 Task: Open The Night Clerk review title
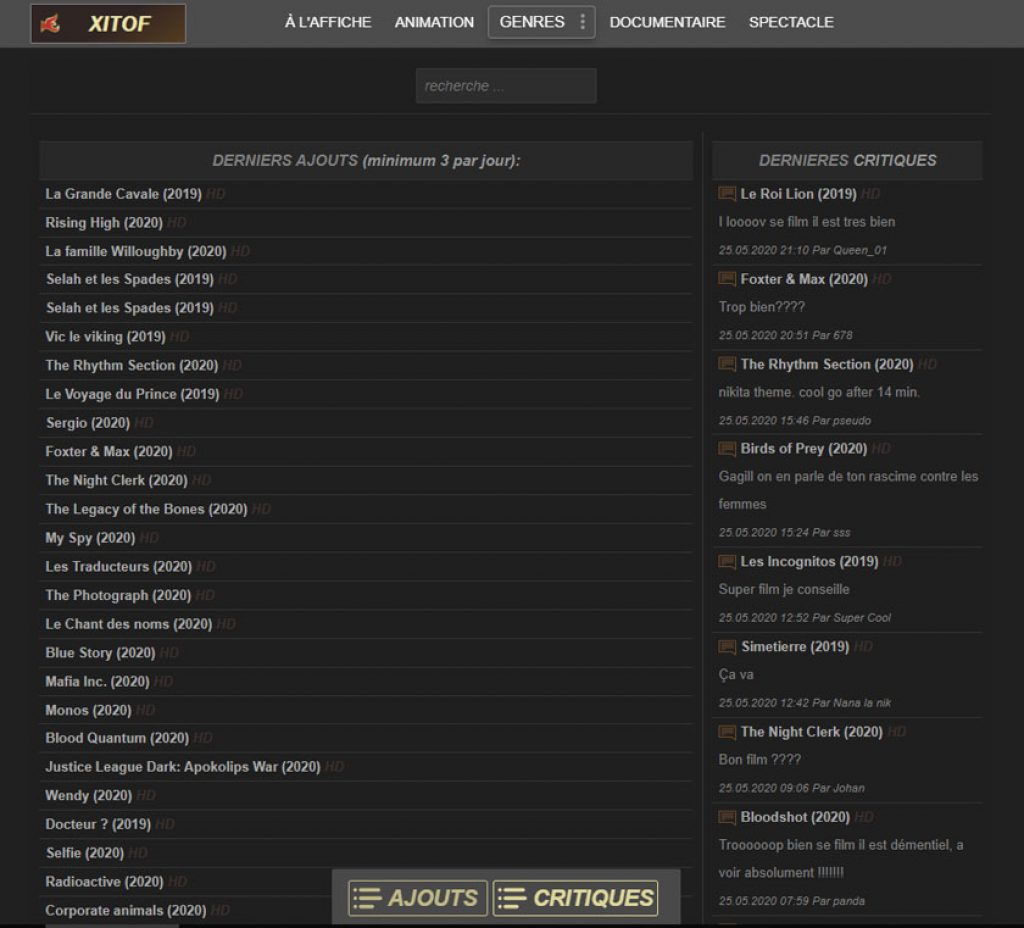point(811,732)
